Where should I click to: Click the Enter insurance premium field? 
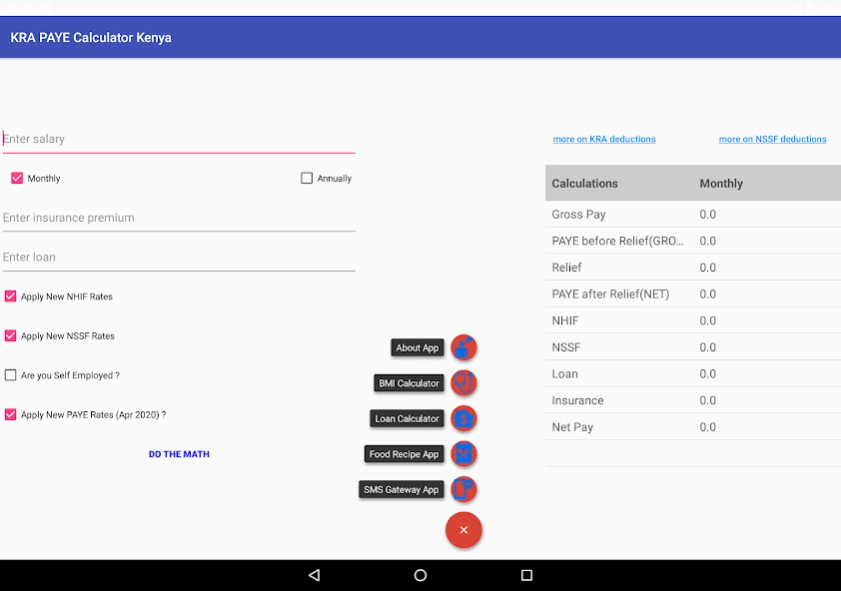178,218
